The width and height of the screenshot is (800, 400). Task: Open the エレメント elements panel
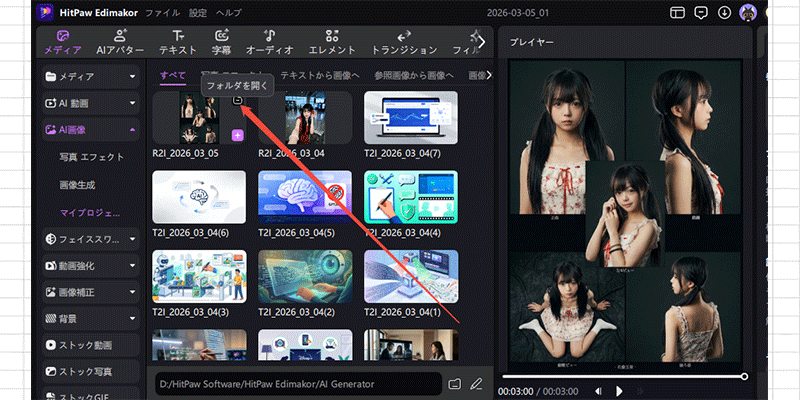click(331, 41)
